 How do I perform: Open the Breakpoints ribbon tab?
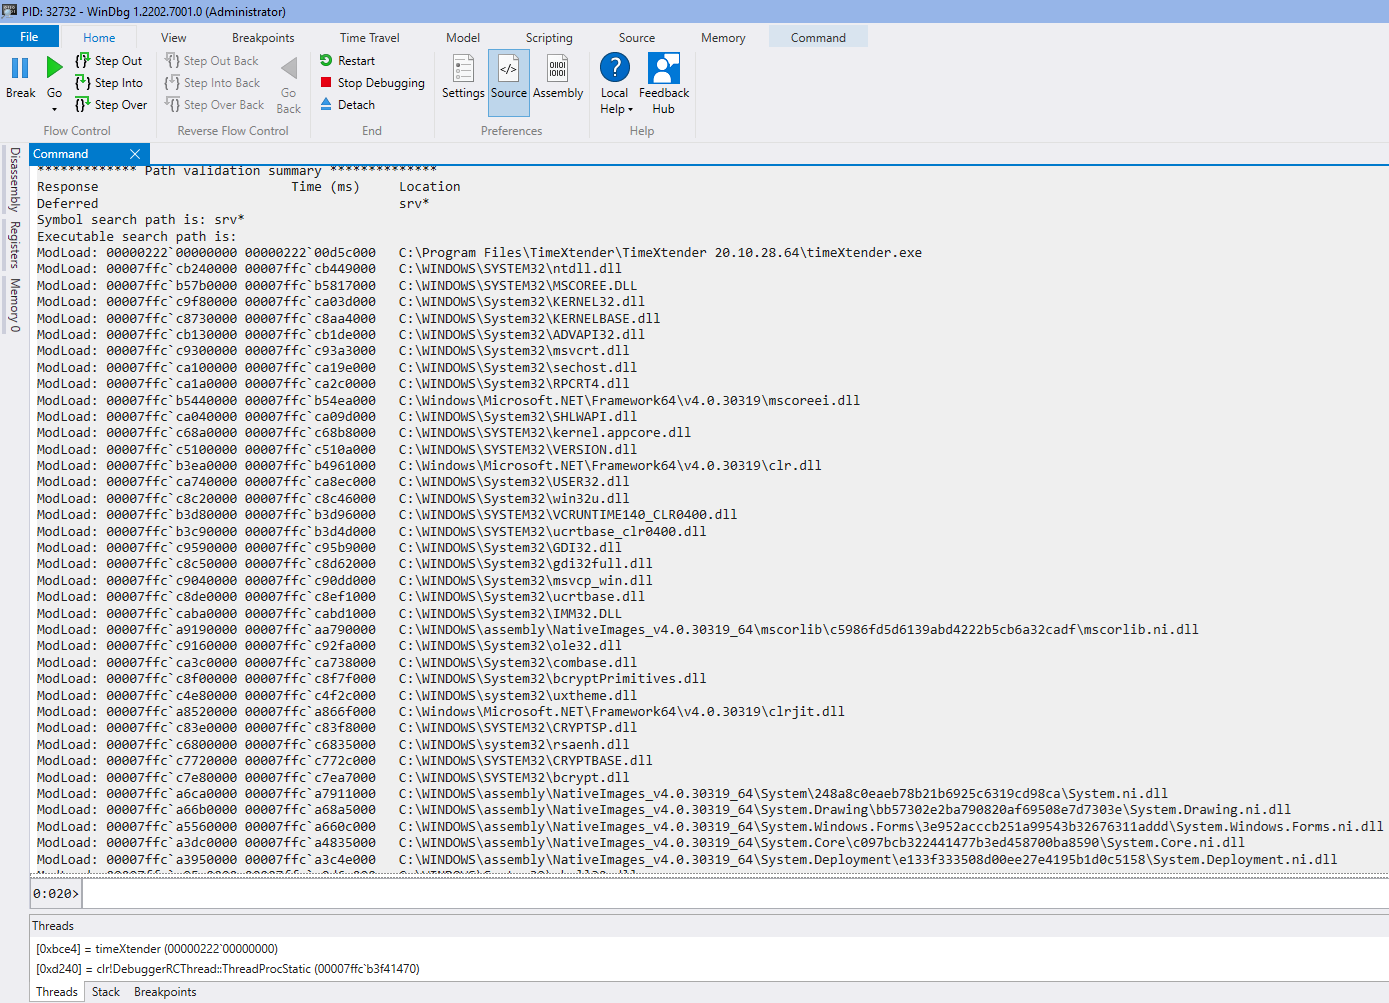point(263,38)
